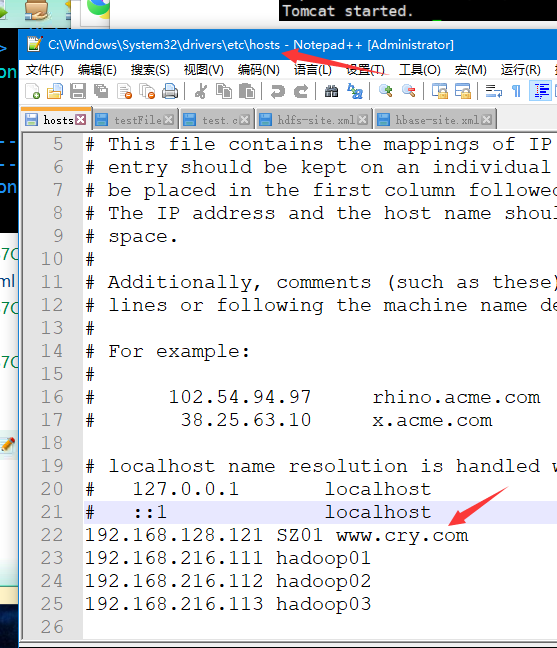This screenshot has width=557, height=648.
Task: Open the 语言(L) menu
Action: (312, 70)
